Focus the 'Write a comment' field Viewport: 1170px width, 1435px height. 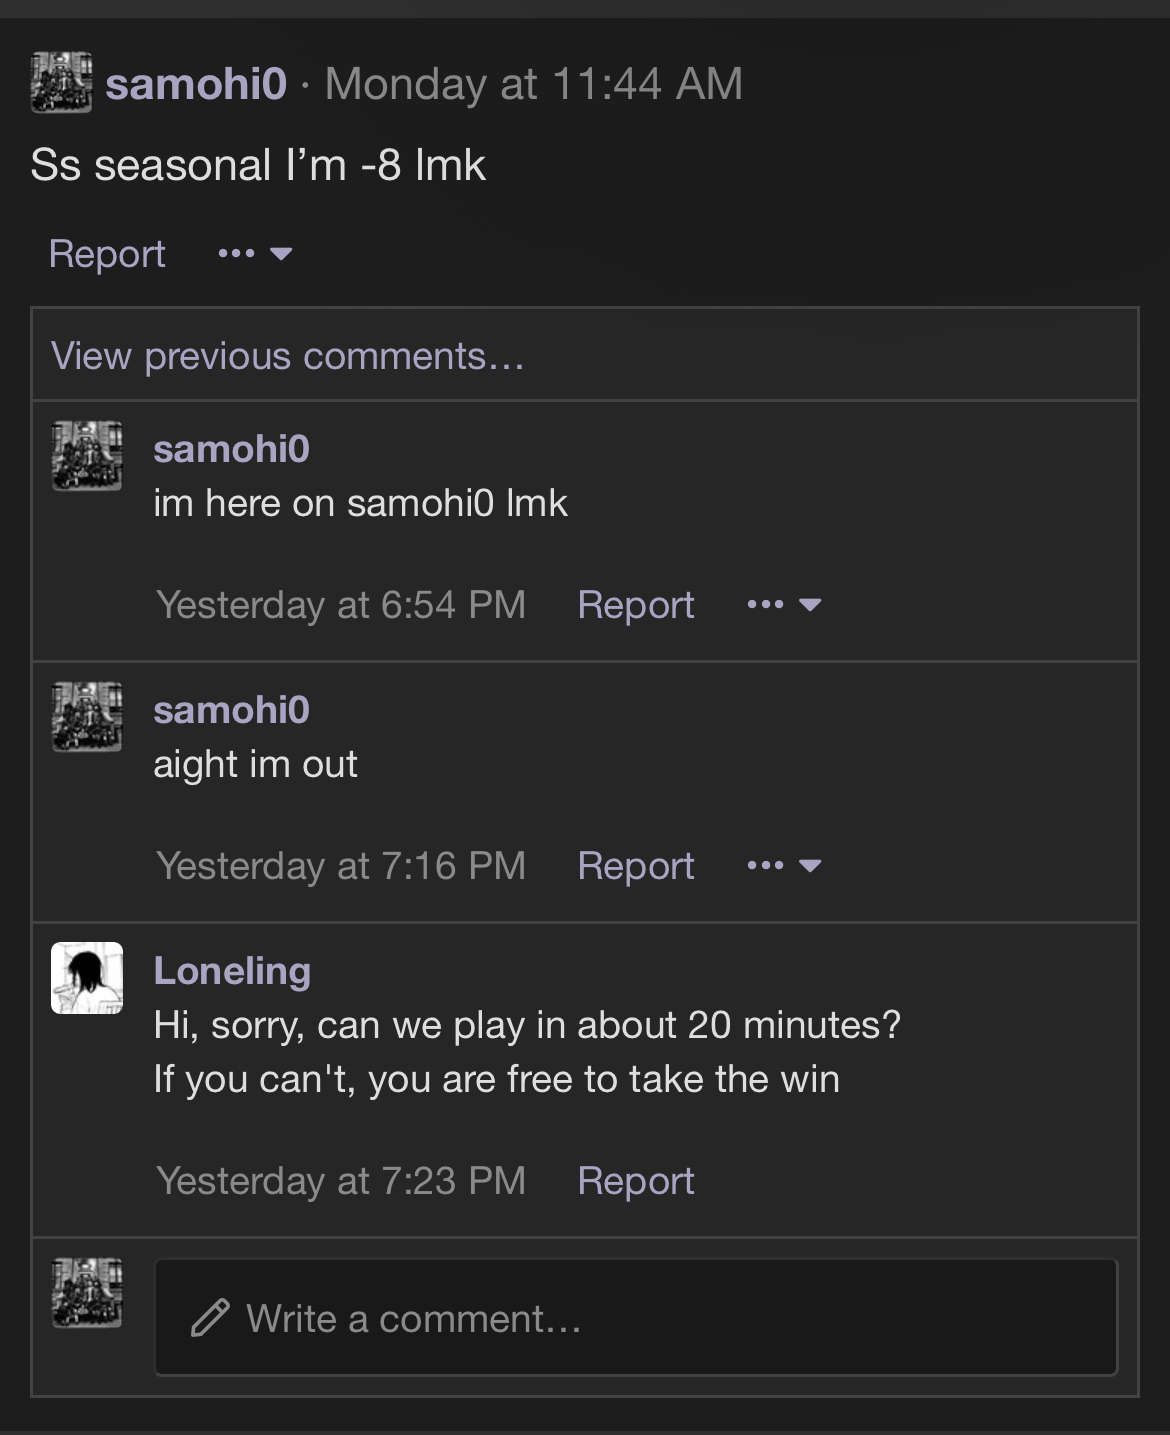coord(636,1318)
